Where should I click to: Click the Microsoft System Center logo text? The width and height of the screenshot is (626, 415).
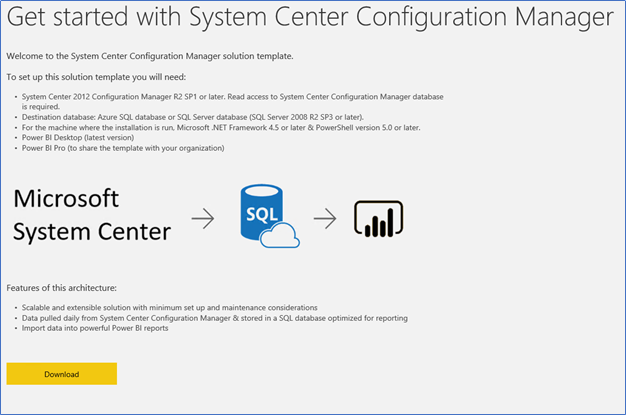92,215
